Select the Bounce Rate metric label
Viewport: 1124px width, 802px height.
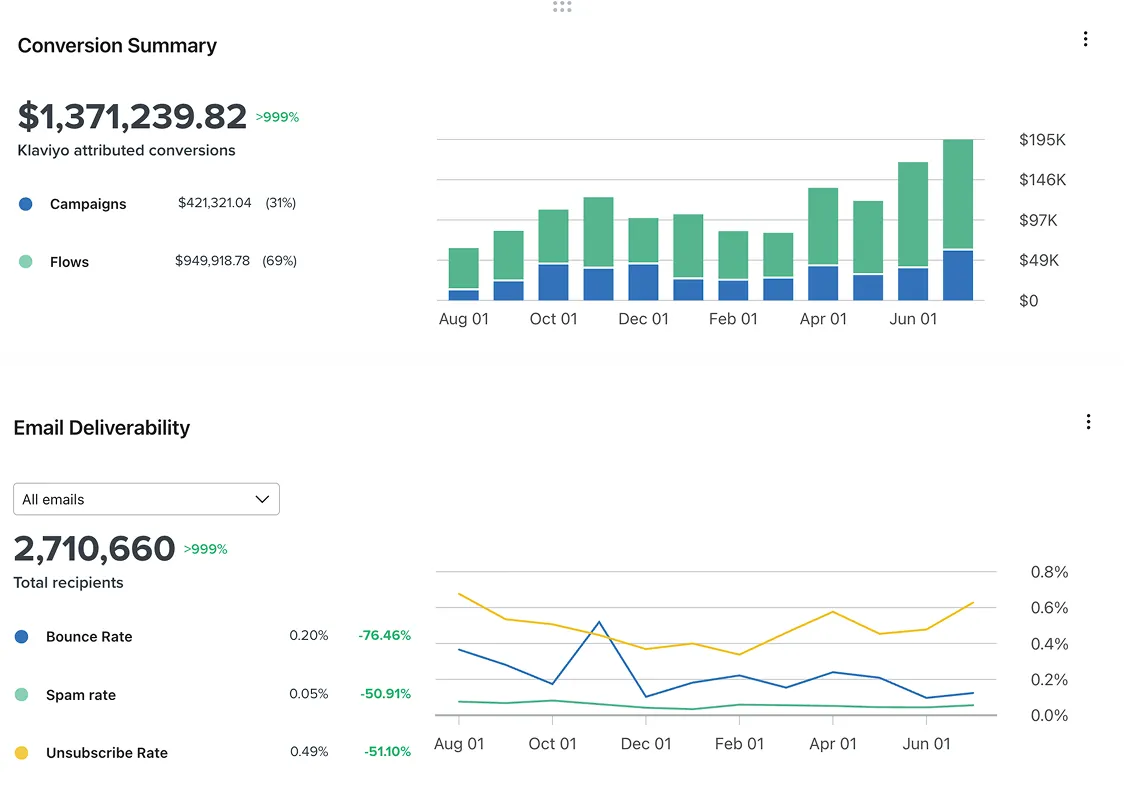pos(89,636)
